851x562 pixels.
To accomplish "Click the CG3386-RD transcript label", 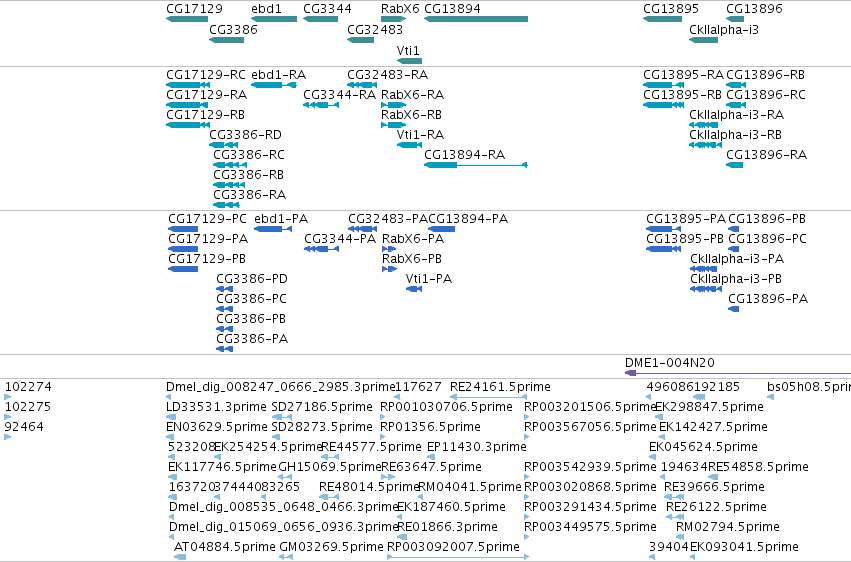I will point(245,135).
